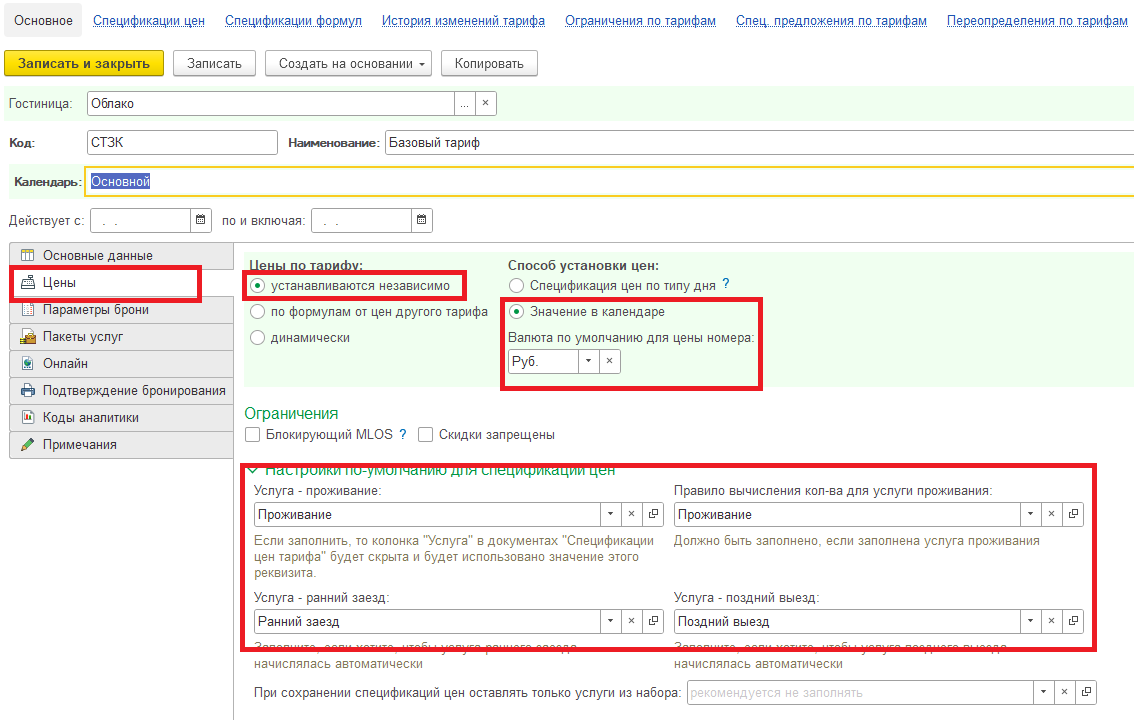Open 'Спецификации цен' link
Image resolution: width=1134 pixels, height=720 pixels.
click(149, 21)
